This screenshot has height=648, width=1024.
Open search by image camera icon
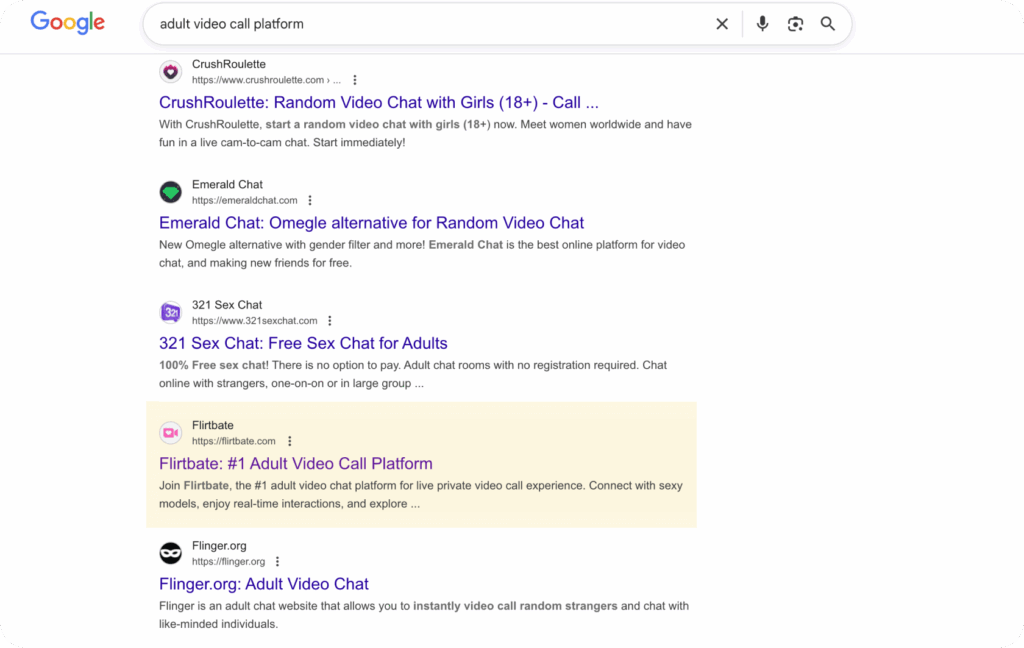795,24
